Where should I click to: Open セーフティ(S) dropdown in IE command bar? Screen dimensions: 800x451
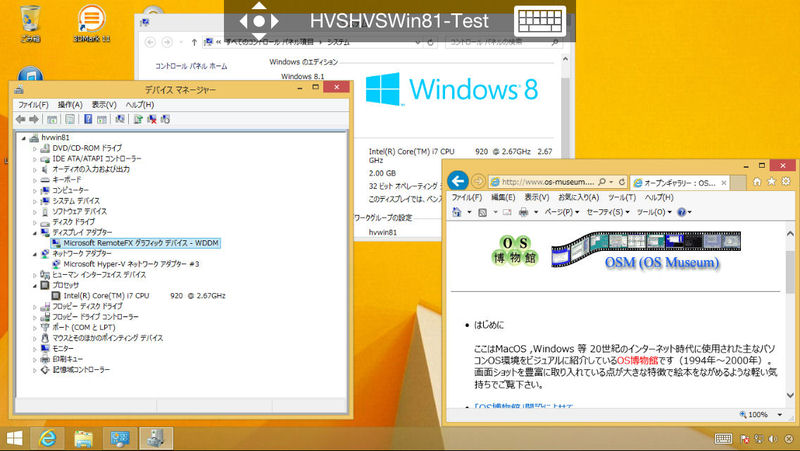point(608,212)
